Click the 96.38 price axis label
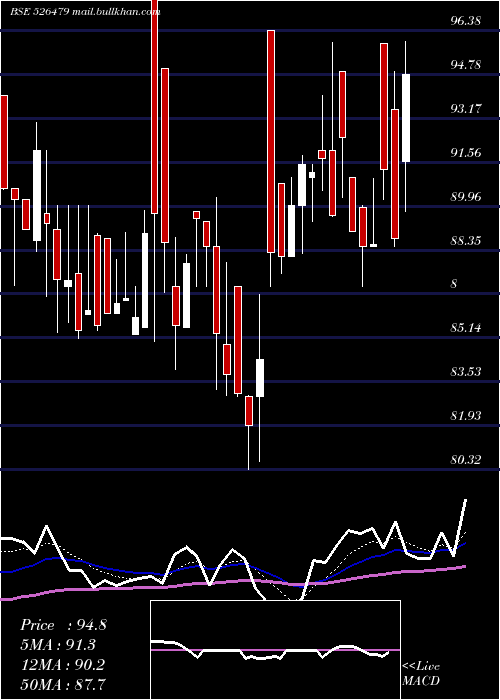The height and width of the screenshot is (700, 500). (466, 21)
